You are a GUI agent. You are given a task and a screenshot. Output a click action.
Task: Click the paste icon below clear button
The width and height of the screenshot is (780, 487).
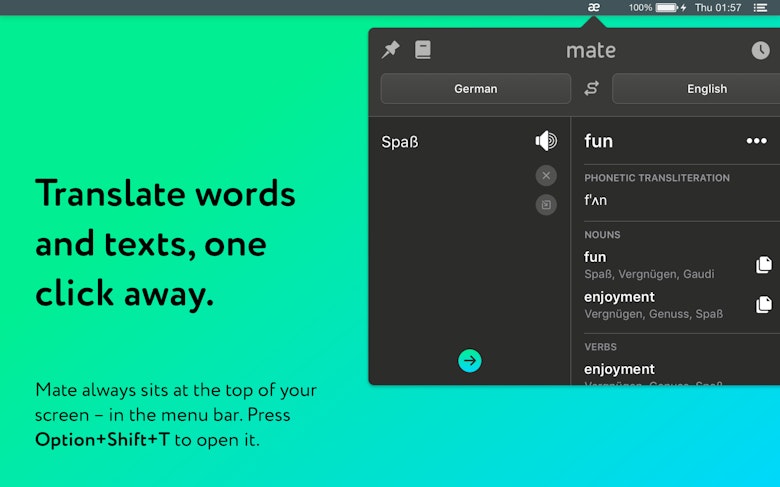point(546,204)
